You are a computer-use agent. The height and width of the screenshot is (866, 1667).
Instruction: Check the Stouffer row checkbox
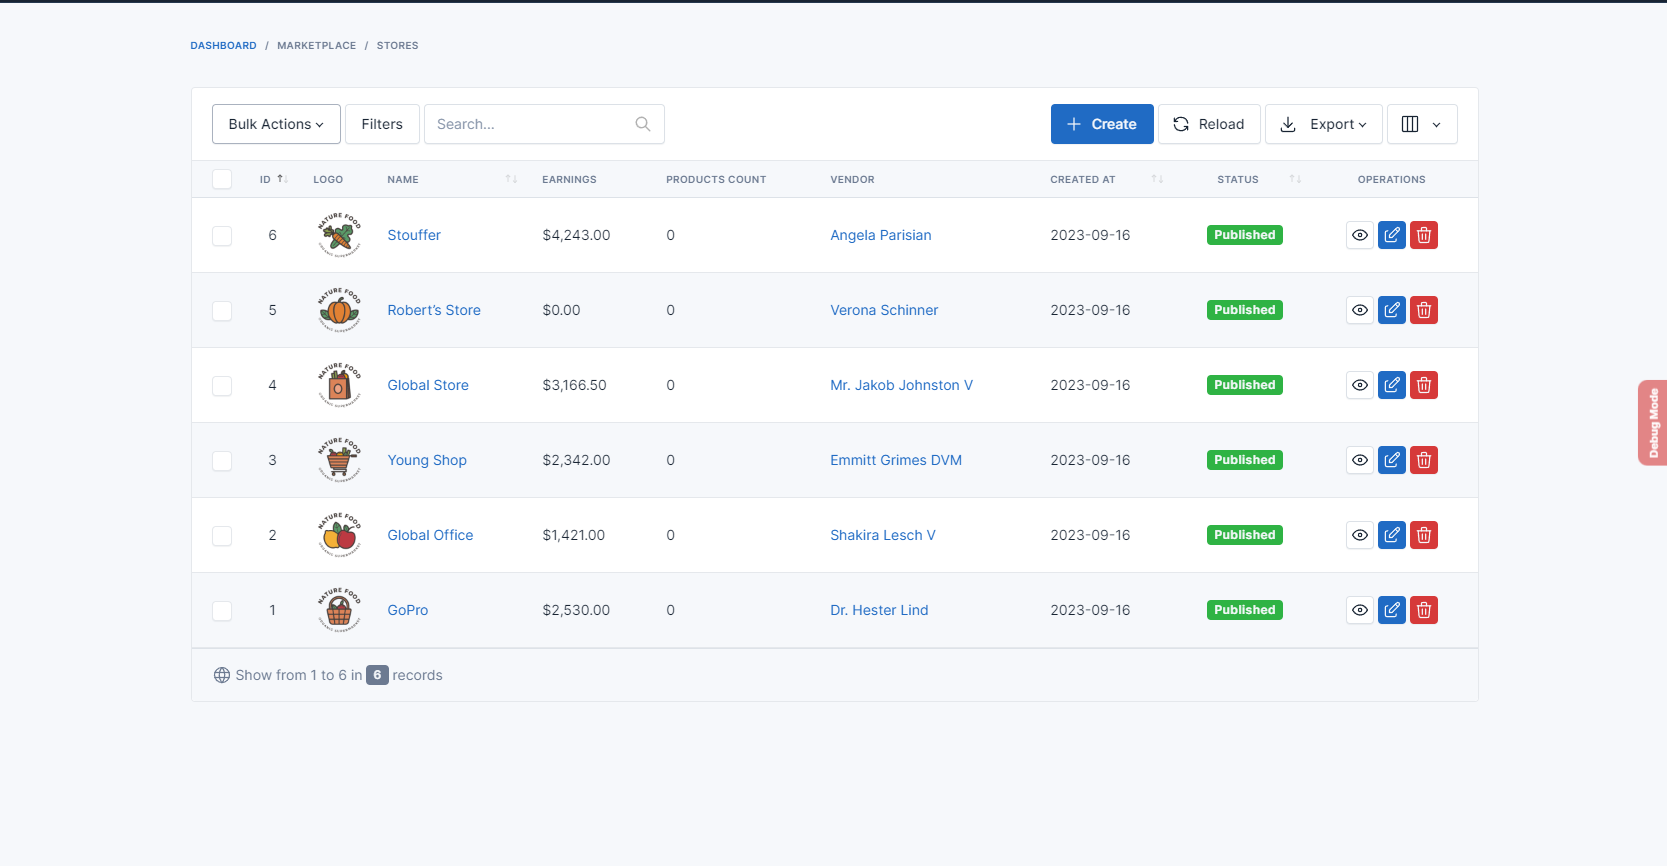pyautogui.click(x=222, y=236)
